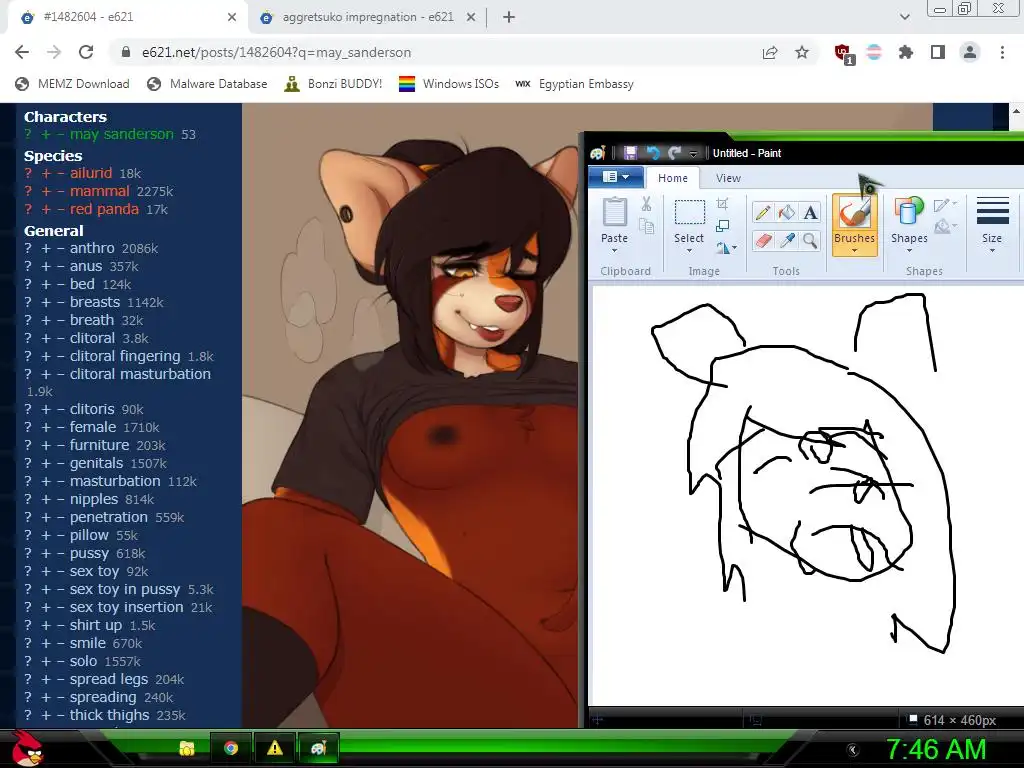Click the Chrome taskbar icon

[x=230, y=748]
